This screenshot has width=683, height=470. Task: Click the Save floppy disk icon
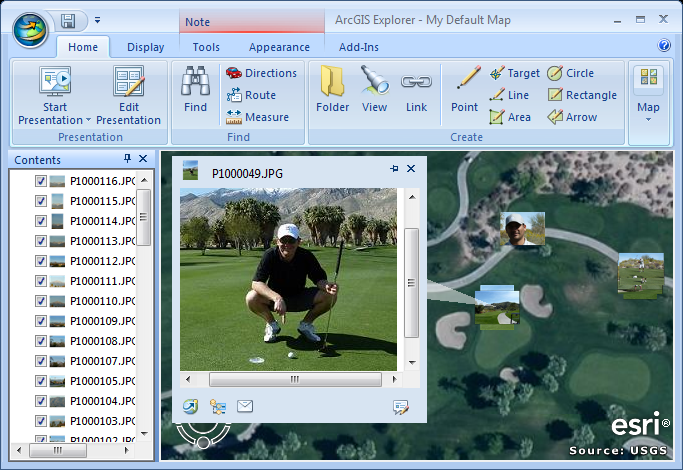click(68, 20)
